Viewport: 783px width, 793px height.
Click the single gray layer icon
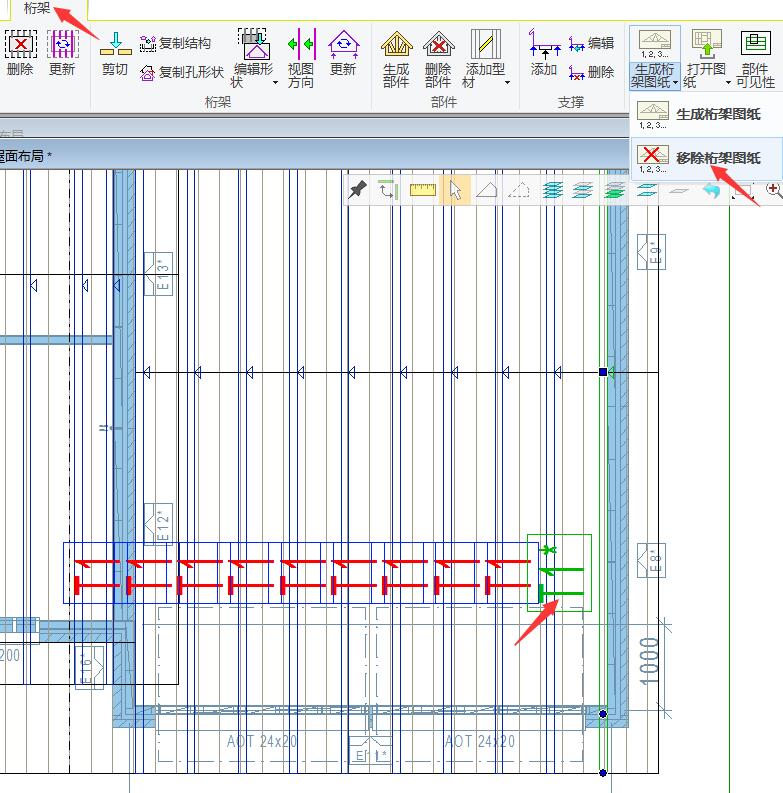pyautogui.click(x=679, y=191)
